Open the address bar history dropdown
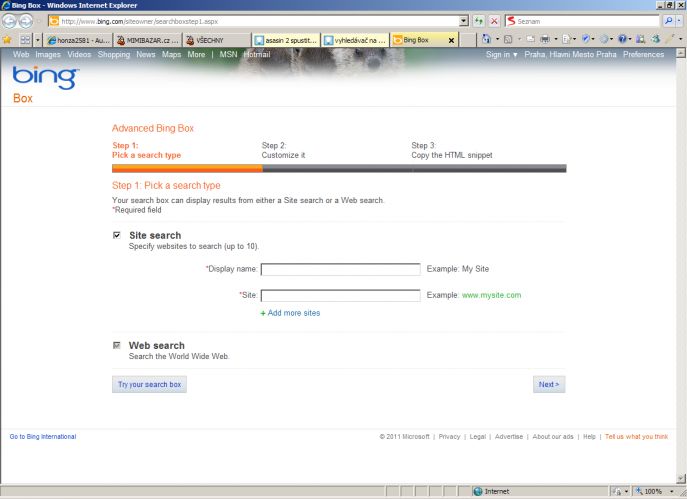The image size is (687, 499). (464, 21)
